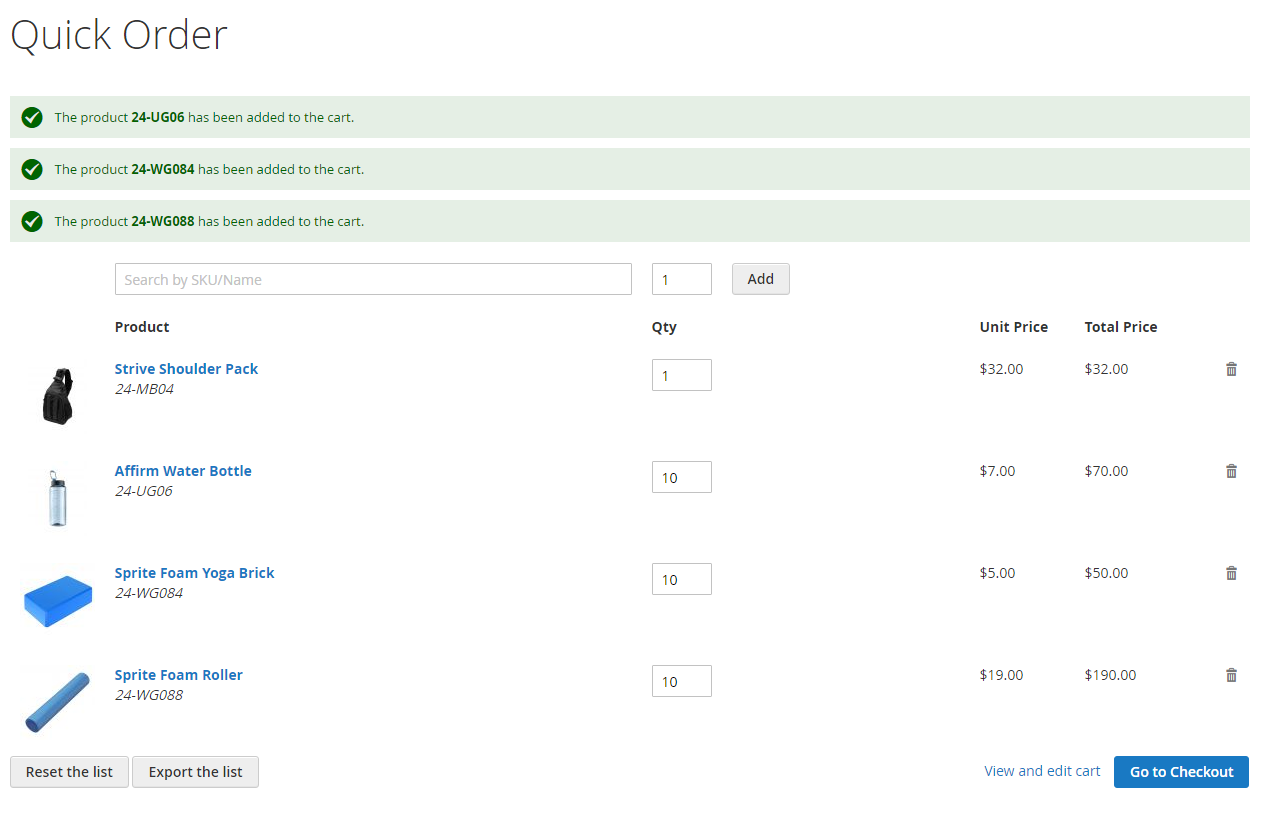Viewport: 1263px width, 833px height.
Task: Edit quantity for Strive Shoulder Pack
Action: tap(681, 375)
